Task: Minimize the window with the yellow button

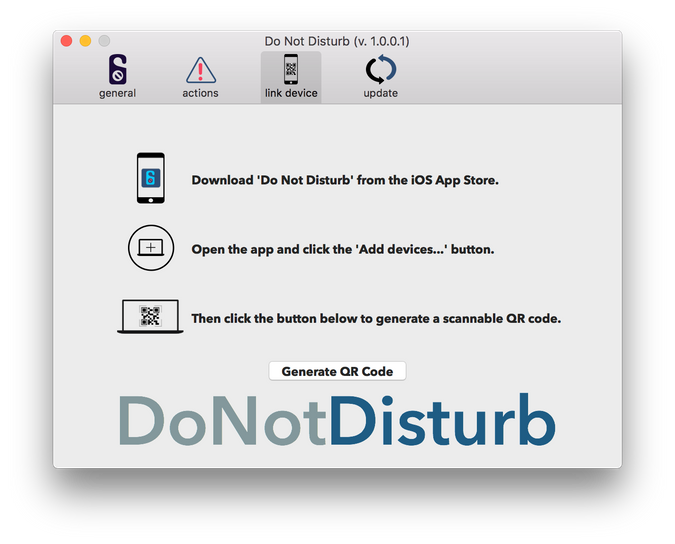Action: tap(85, 41)
